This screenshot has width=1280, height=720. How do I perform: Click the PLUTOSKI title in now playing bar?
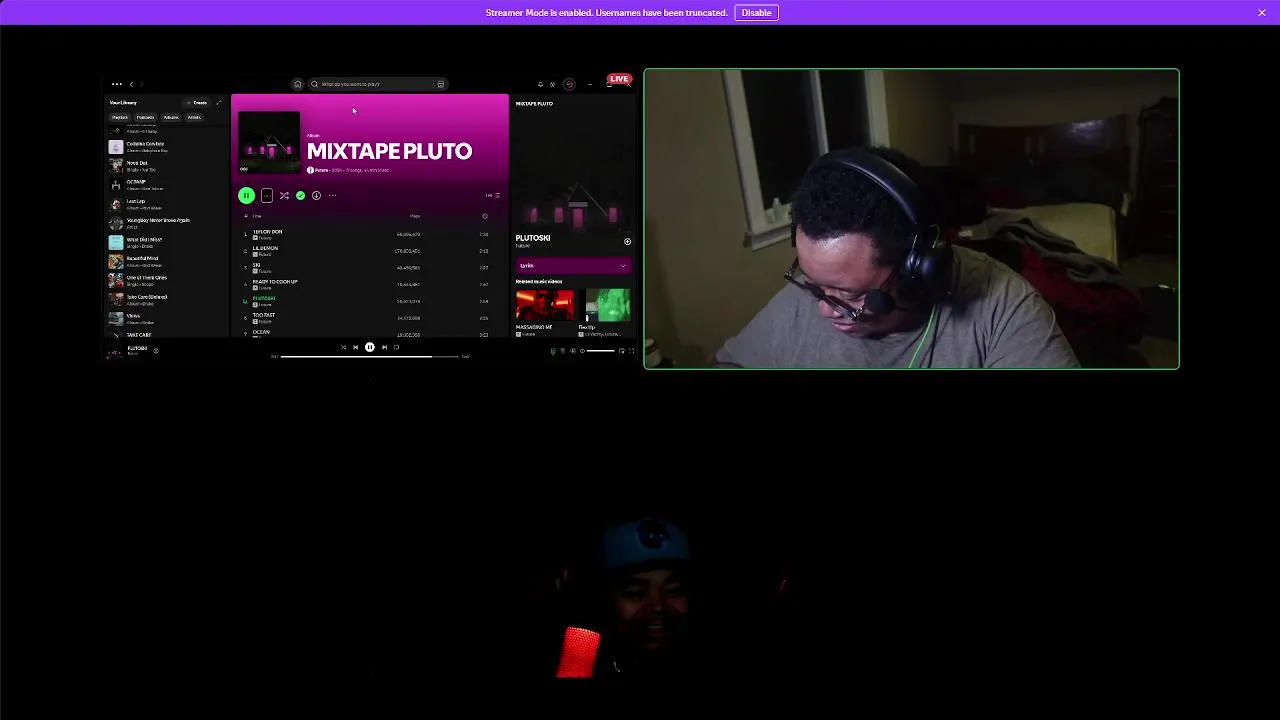[137, 348]
